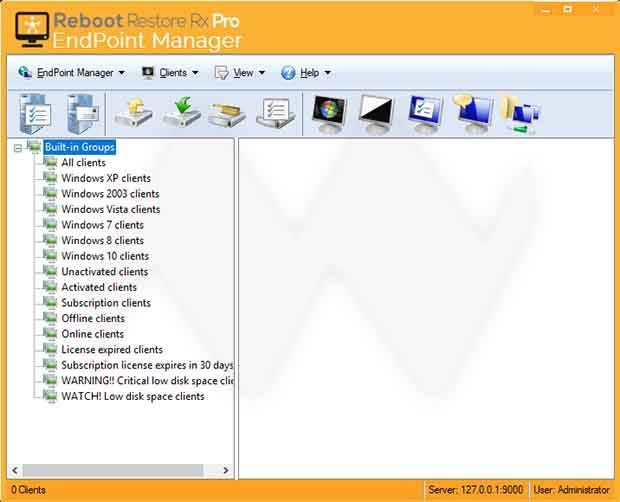620x502 pixels.
Task: Click the monitor with chat bubble icon
Action: (x=473, y=114)
